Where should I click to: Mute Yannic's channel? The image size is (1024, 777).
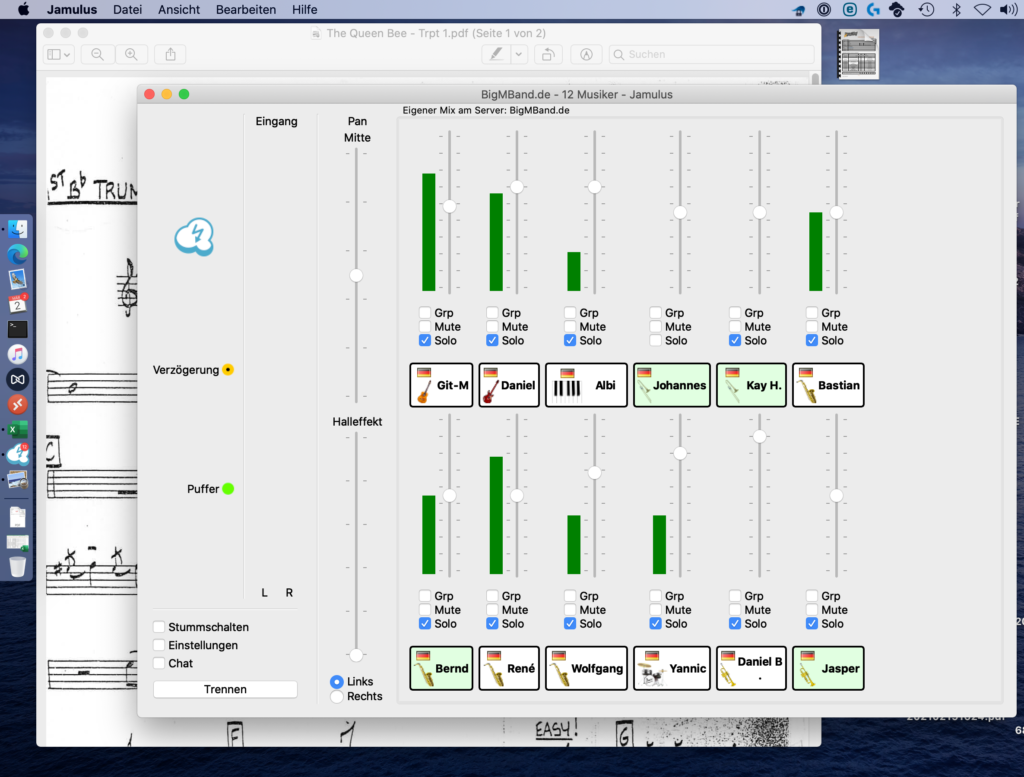click(656, 610)
